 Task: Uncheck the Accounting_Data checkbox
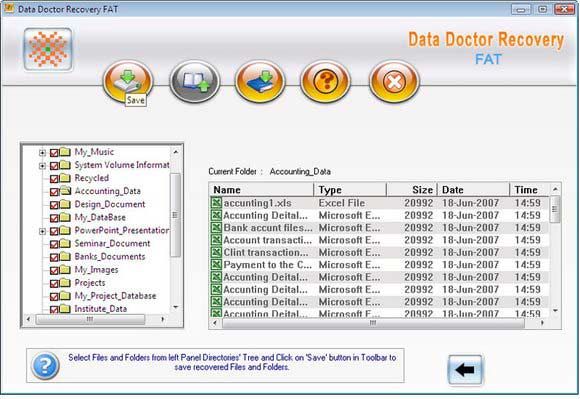pyautogui.click(x=54, y=192)
